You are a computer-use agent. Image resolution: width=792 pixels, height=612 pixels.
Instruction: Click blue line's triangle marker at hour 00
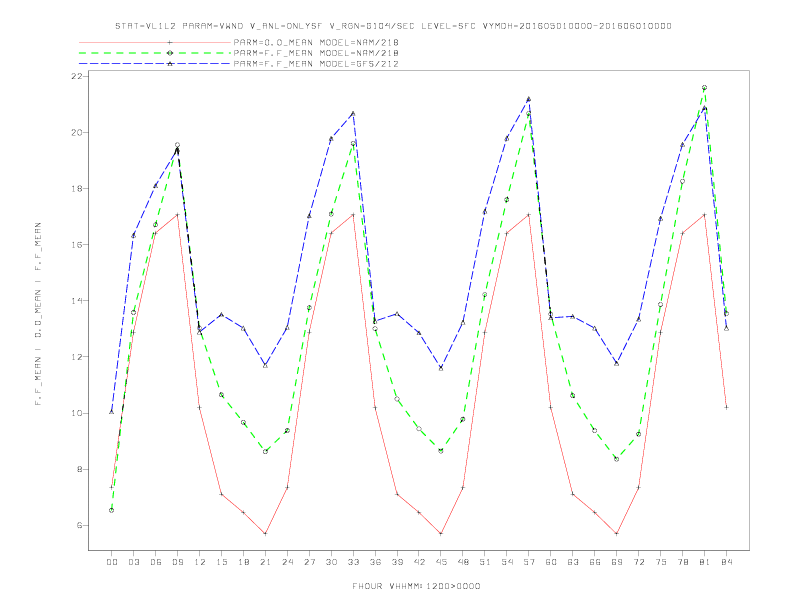click(x=112, y=412)
